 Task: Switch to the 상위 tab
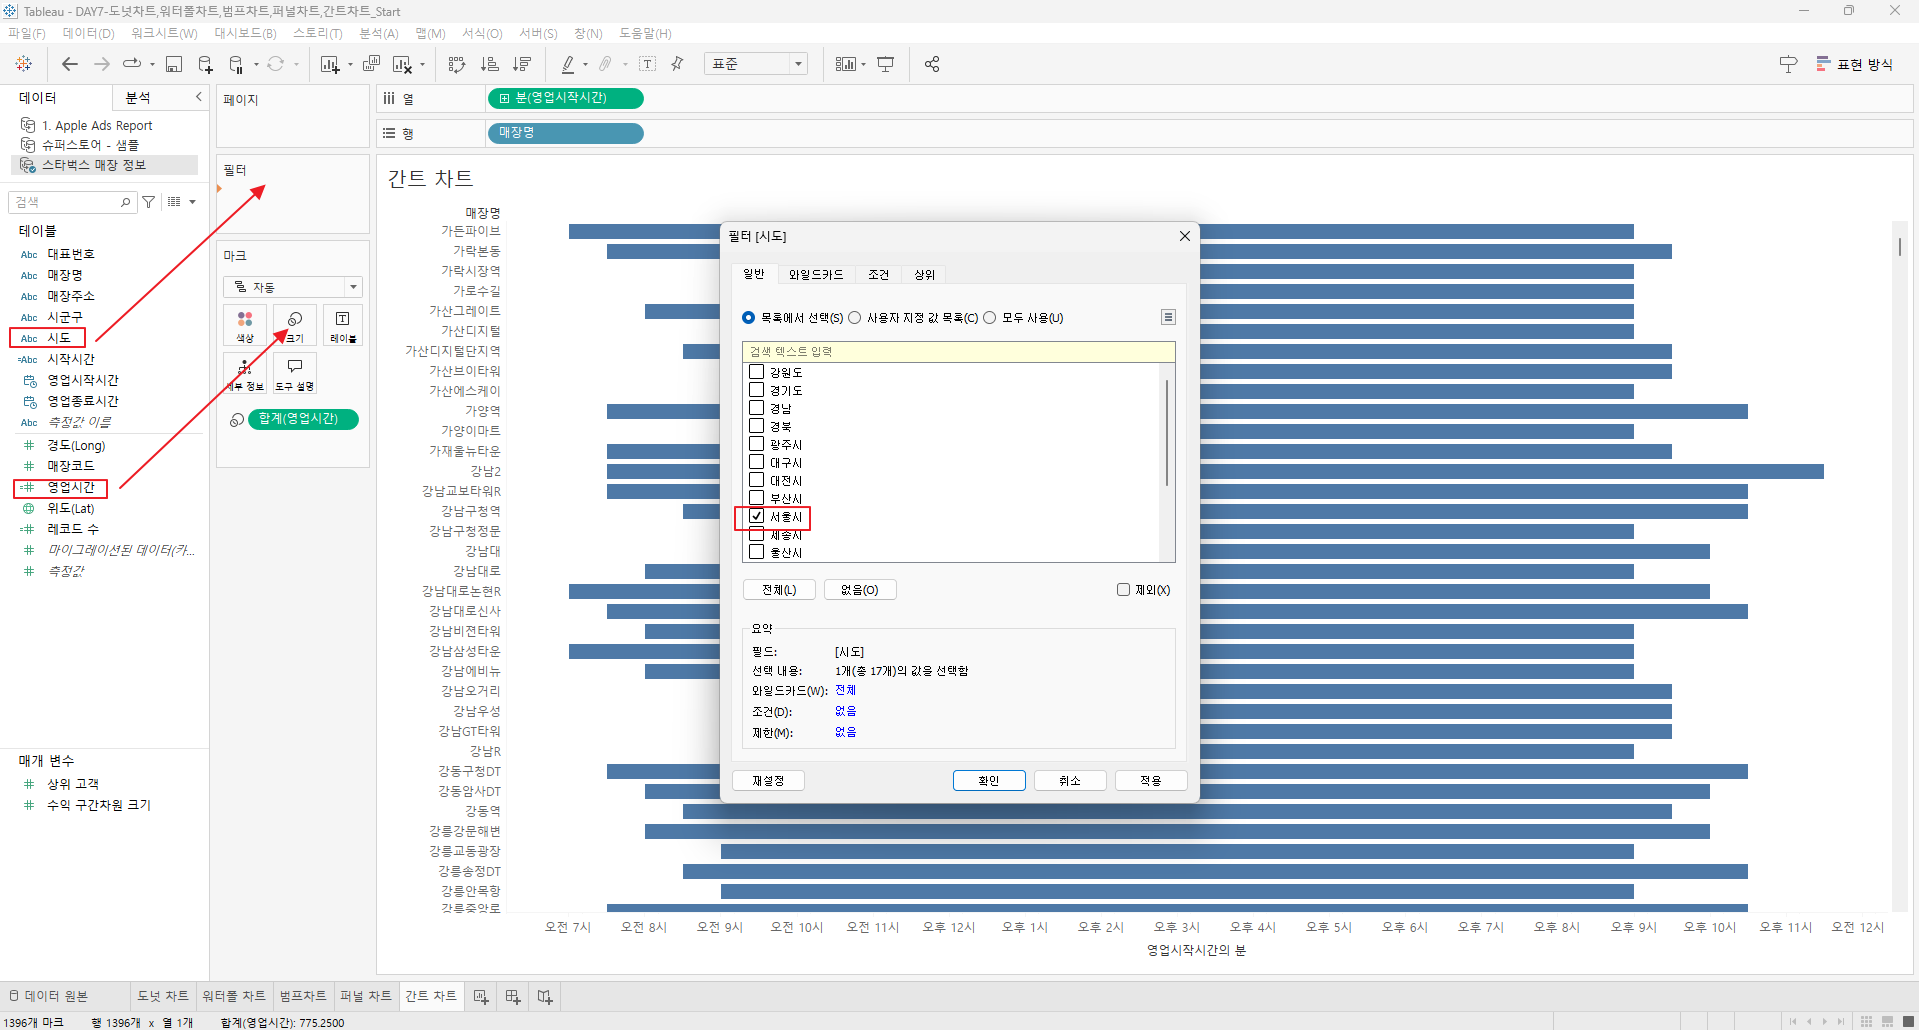(x=924, y=274)
